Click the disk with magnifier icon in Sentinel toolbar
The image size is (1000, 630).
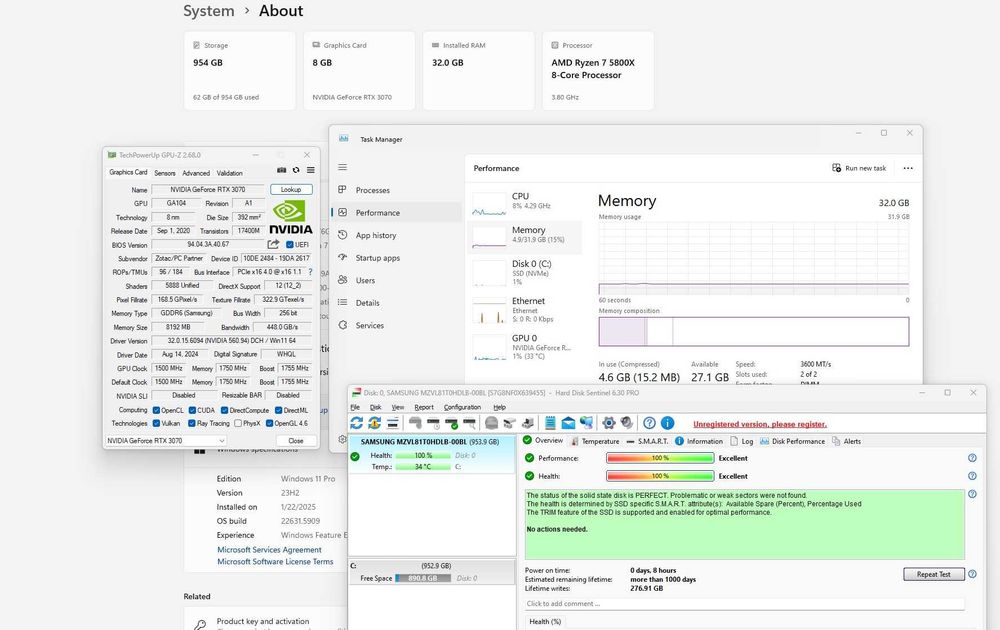tap(469, 423)
